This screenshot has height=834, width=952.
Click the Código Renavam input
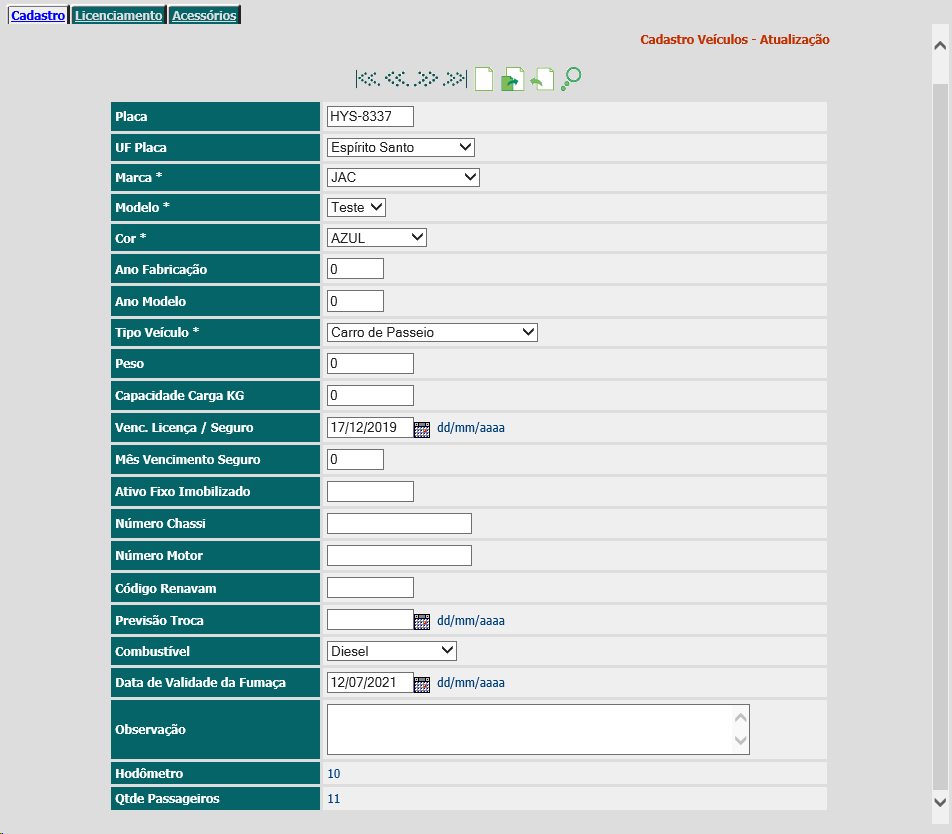pyautogui.click(x=370, y=588)
